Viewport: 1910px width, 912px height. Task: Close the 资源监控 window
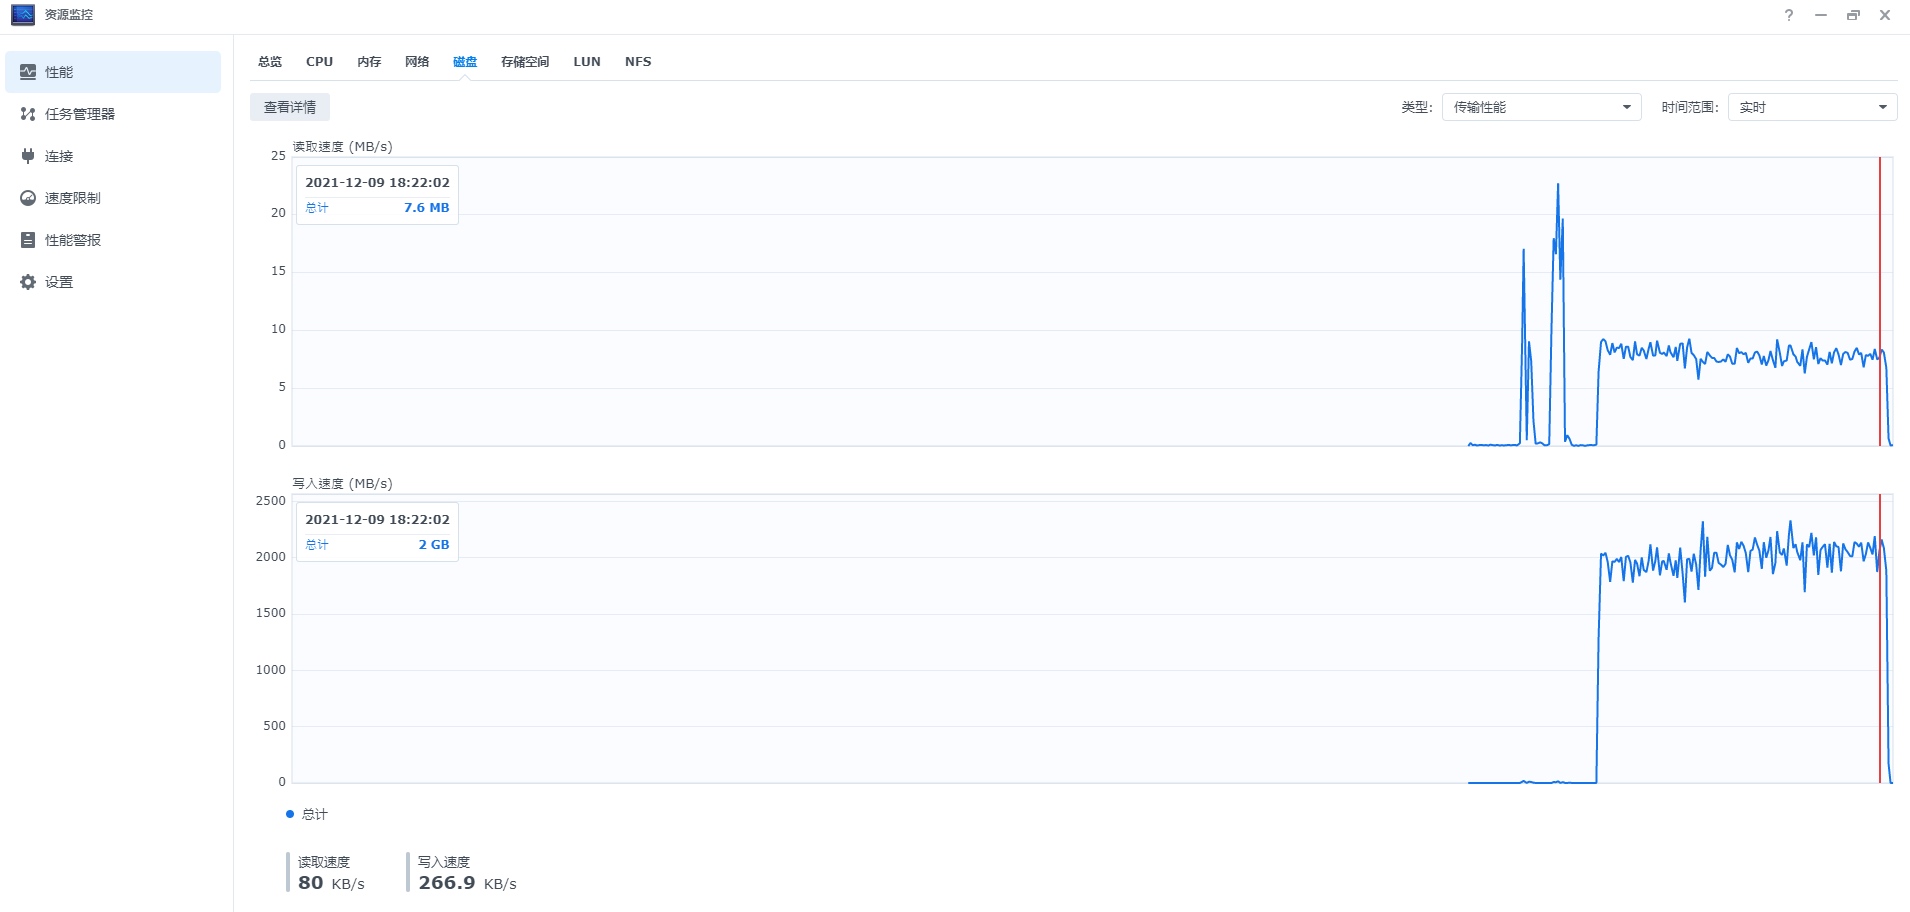point(1885,15)
